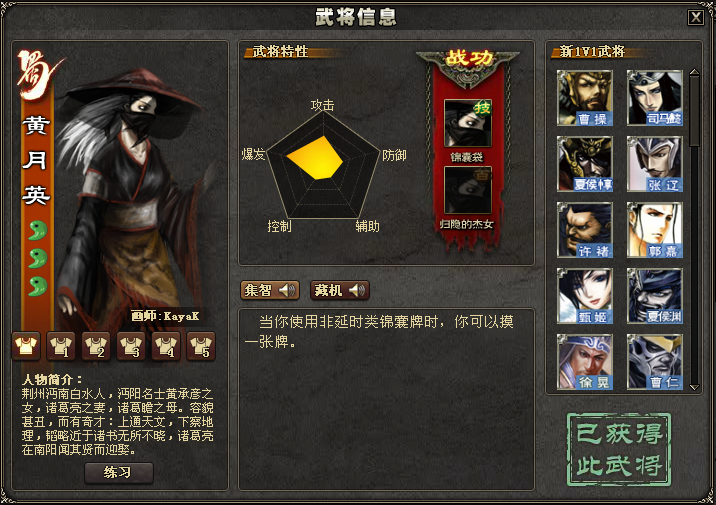View the 郭嘉 general
716x505 pixels.
click(x=655, y=230)
